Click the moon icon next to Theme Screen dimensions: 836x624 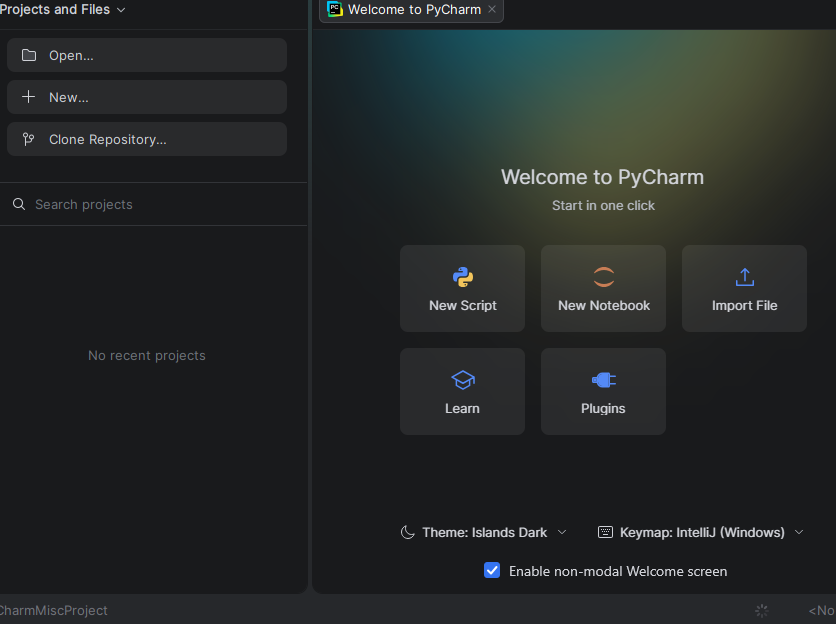coord(407,532)
